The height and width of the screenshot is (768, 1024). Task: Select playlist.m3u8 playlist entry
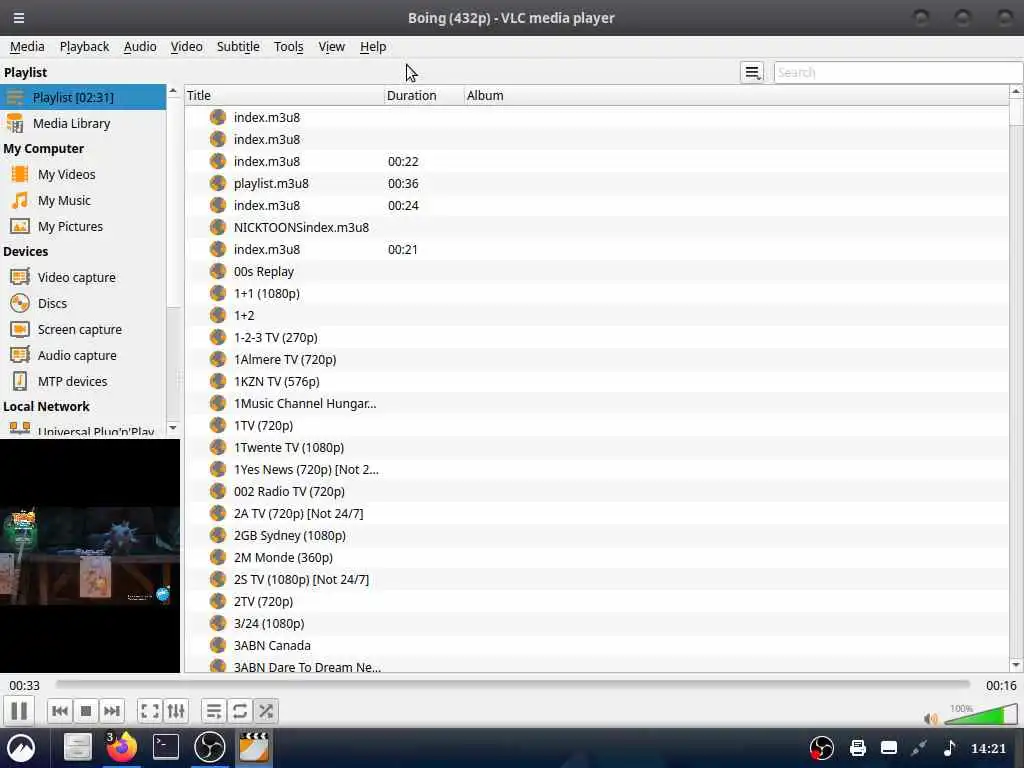click(x=596, y=184)
